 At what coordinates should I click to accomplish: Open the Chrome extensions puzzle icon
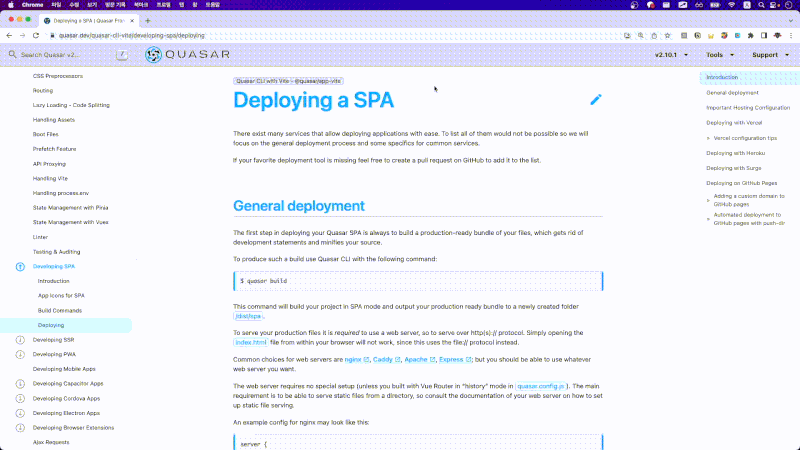pos(751,36)
